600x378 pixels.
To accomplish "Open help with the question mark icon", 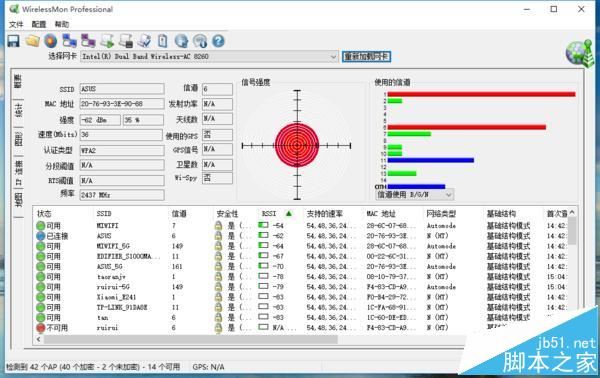I will point(218,41).
